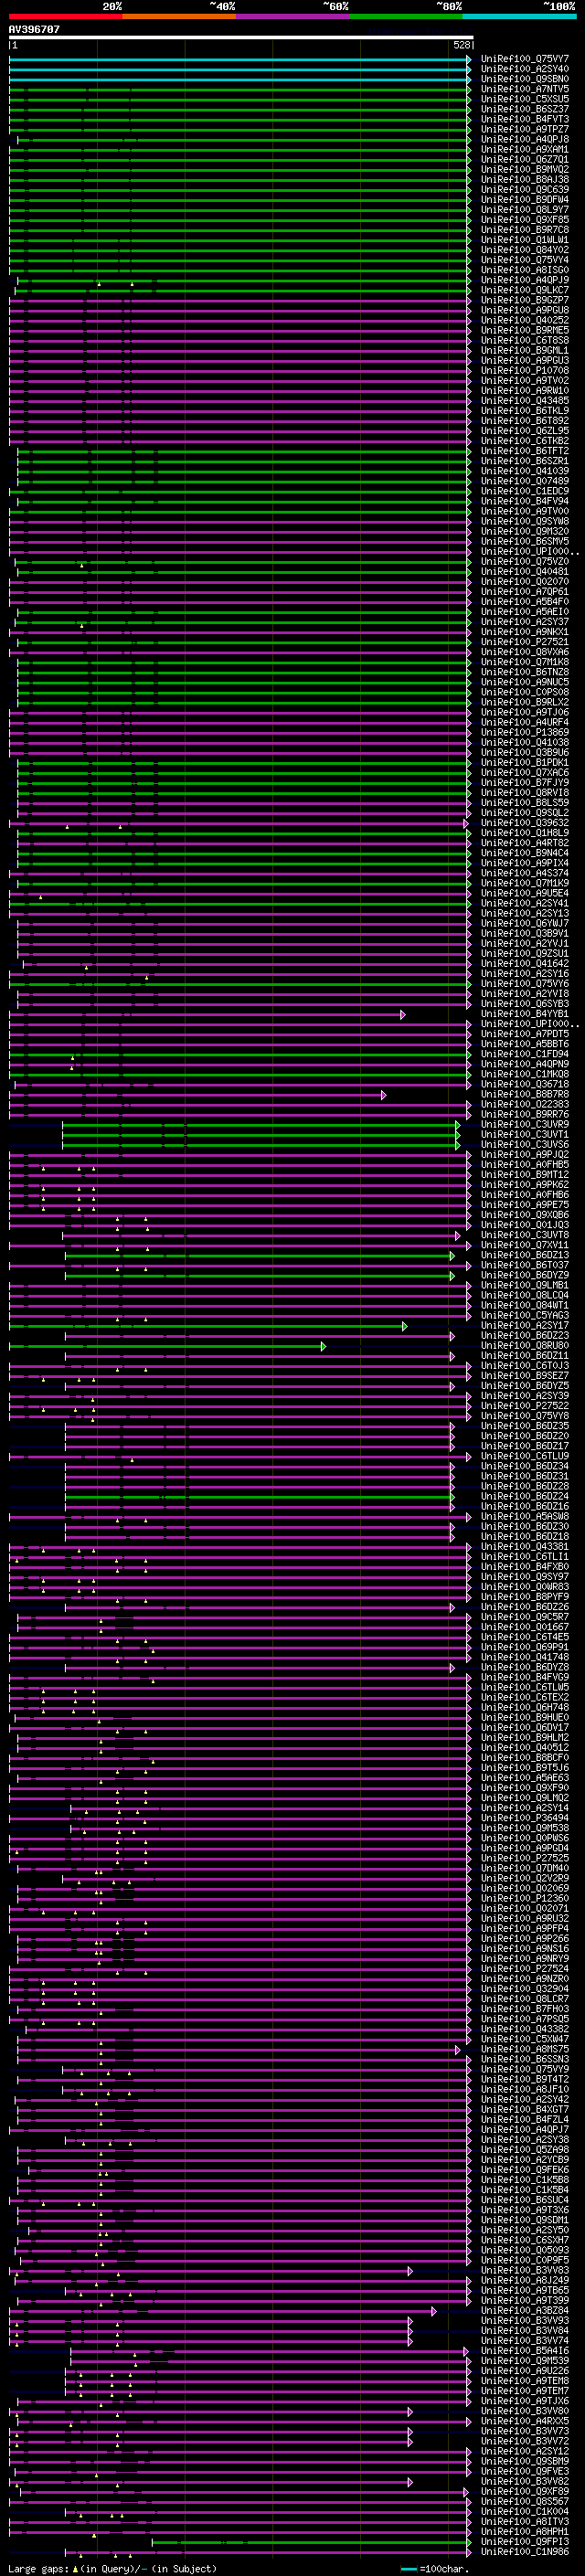This screenshot has height=2576, width=585.
Task: Select the UniRef100_Q9LKC7 entry
Action: click(525, 290)
